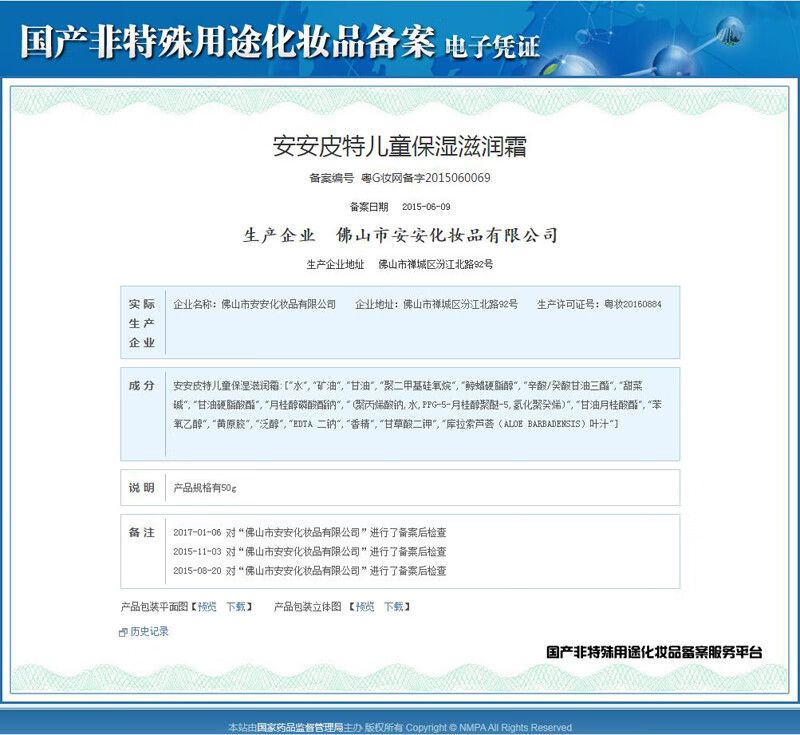Select the 生产企业地址 line under the company heading
Image resolution: width=800 pixels, height=735 pixels.
399,264
